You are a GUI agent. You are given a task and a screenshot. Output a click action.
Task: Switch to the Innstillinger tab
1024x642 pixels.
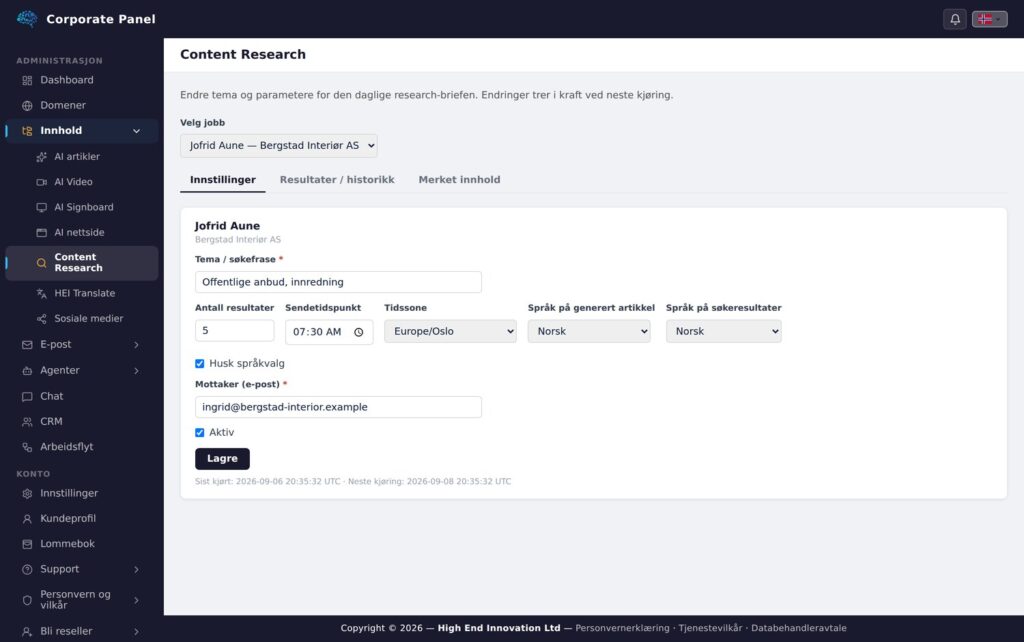[223, 180]
